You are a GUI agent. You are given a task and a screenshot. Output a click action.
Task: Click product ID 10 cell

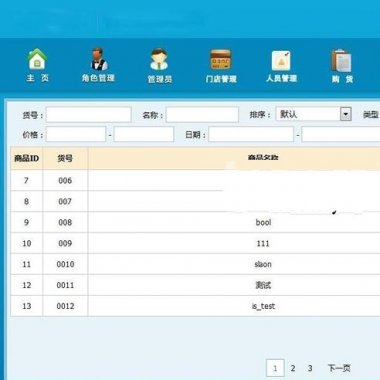pos(27,243)
